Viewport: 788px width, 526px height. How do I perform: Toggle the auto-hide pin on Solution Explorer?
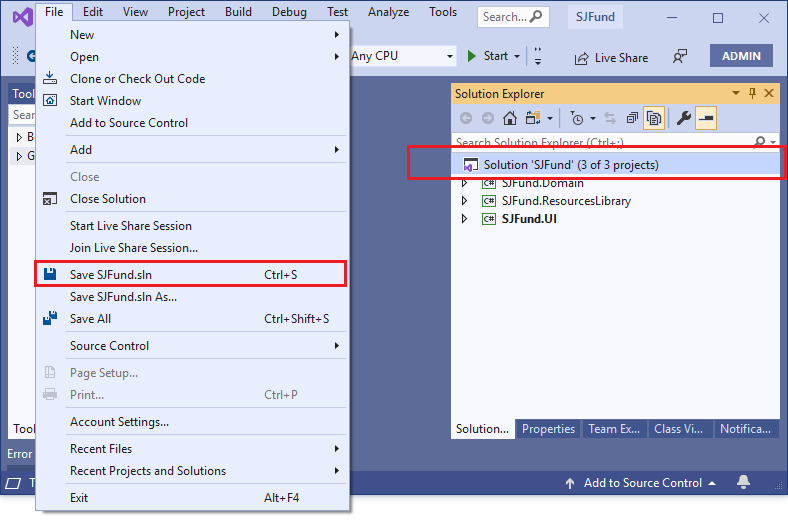click(752, 93)
